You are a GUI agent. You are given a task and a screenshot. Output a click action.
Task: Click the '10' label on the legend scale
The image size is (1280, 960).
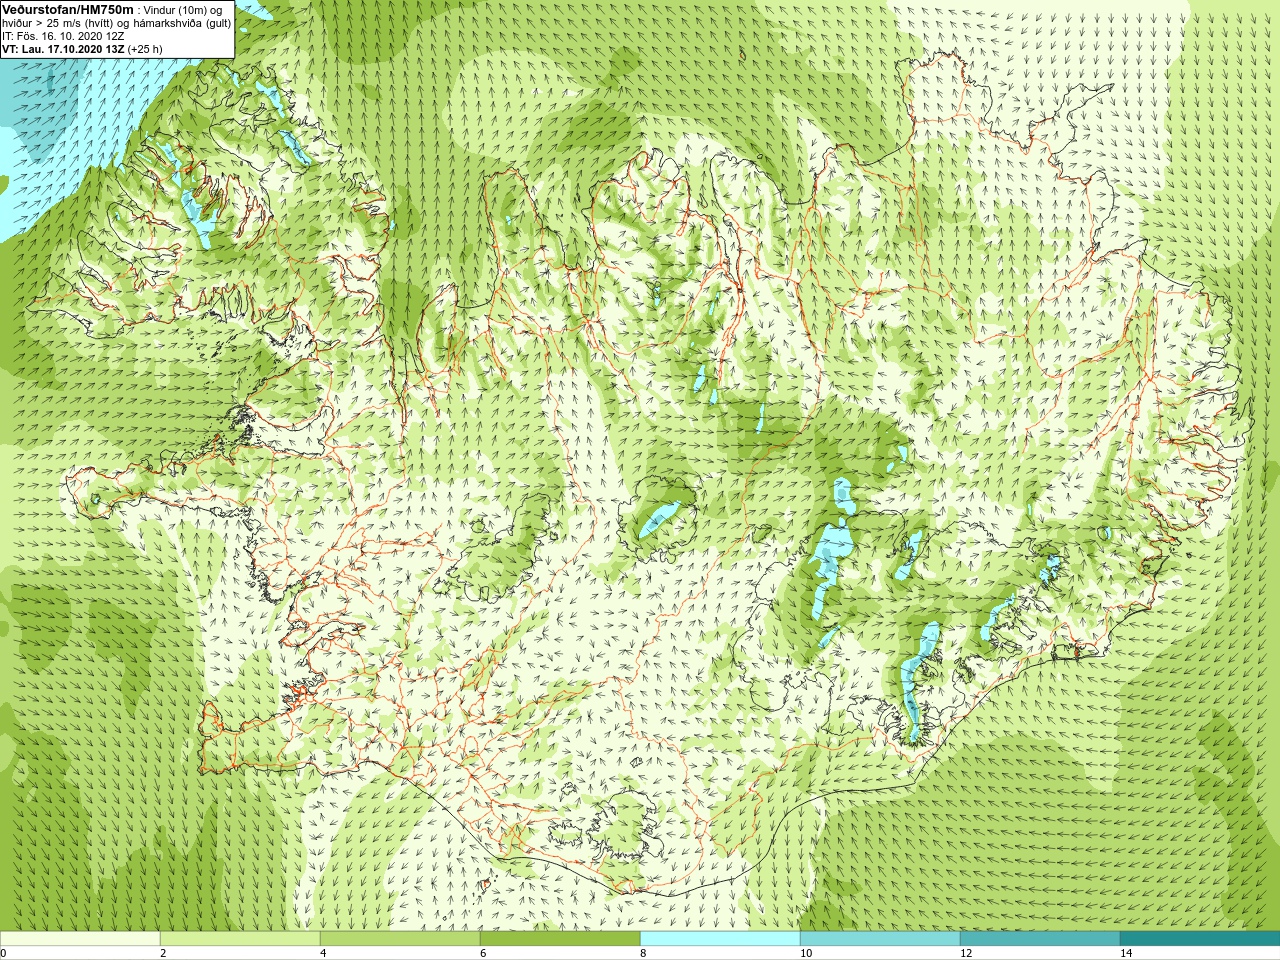(x=806, y=953)
